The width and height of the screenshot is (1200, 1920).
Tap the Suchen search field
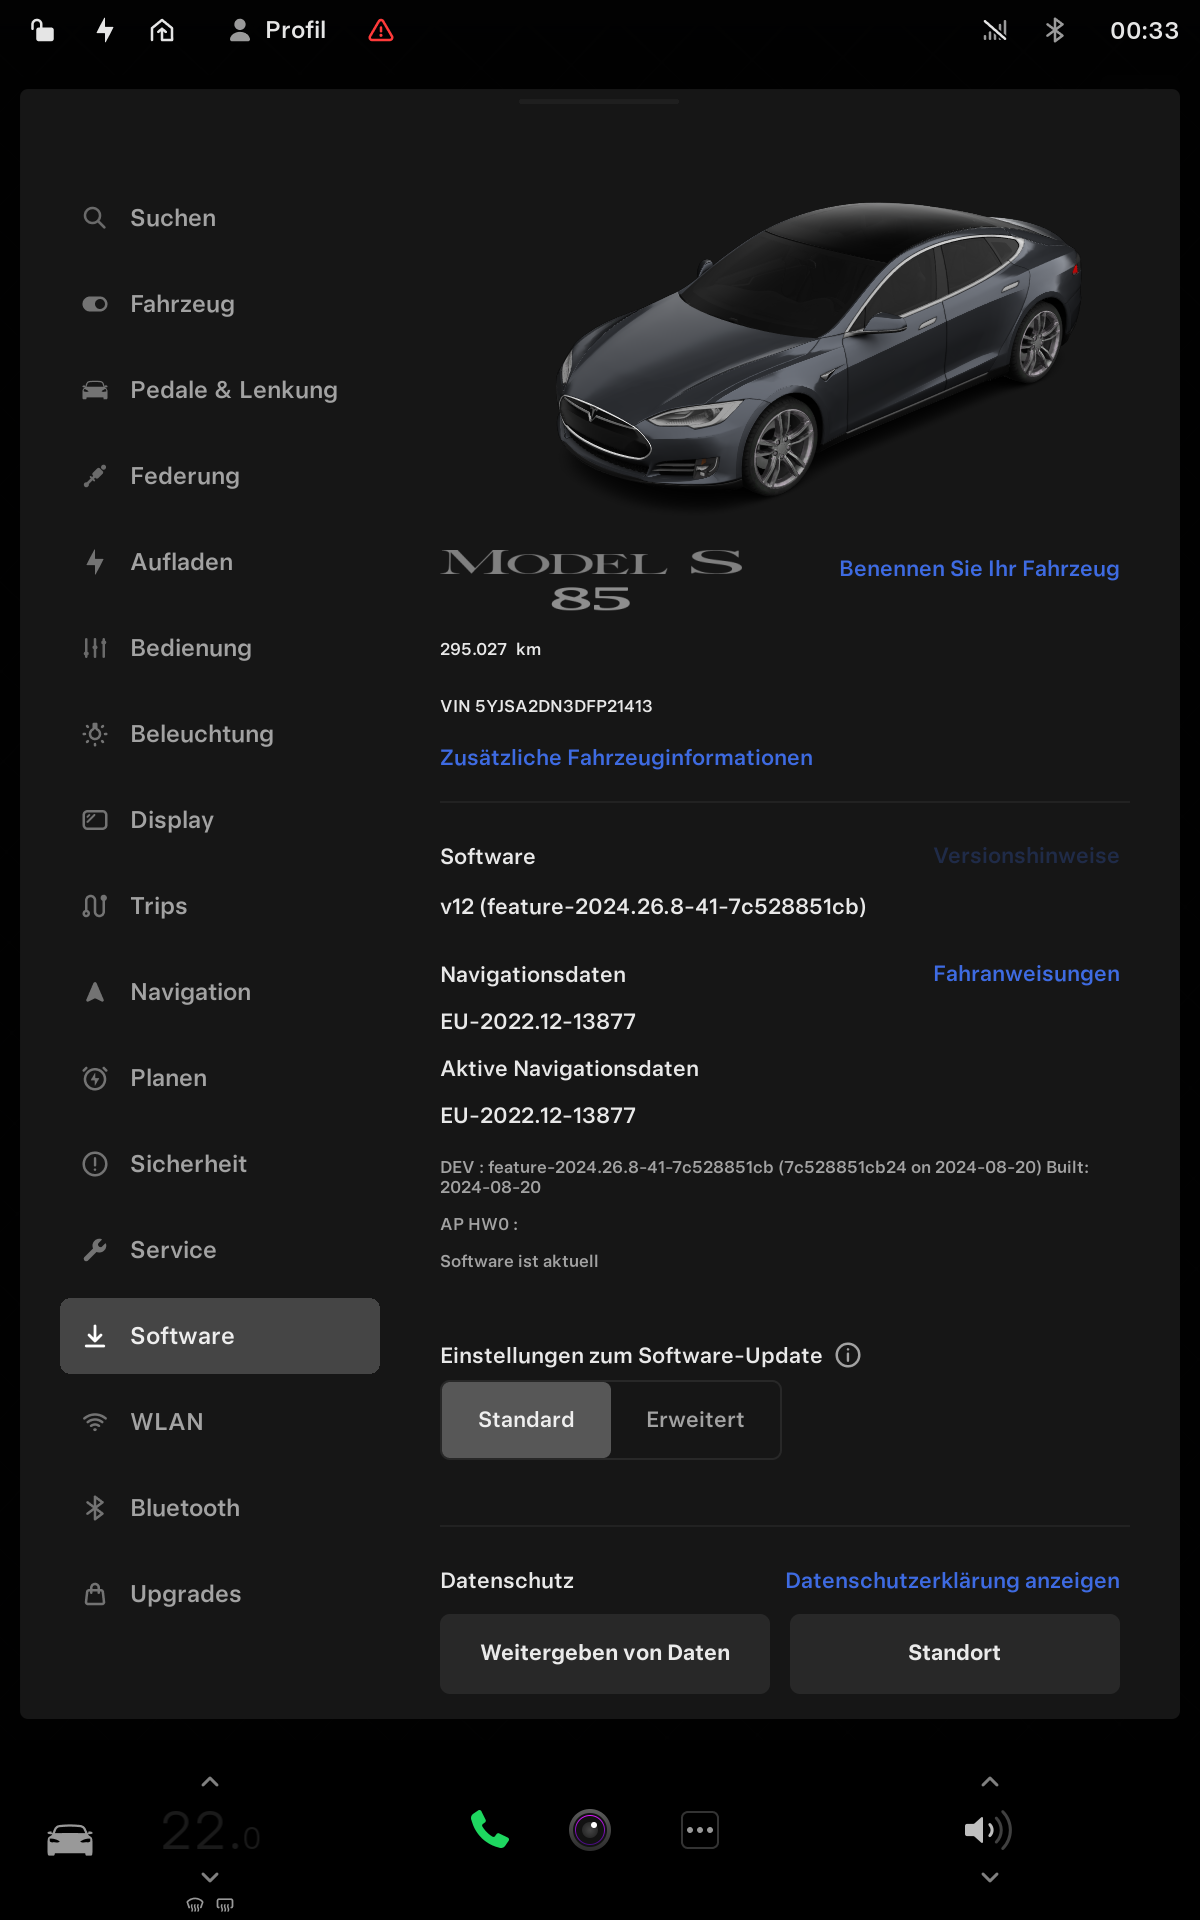pos(173,218)
